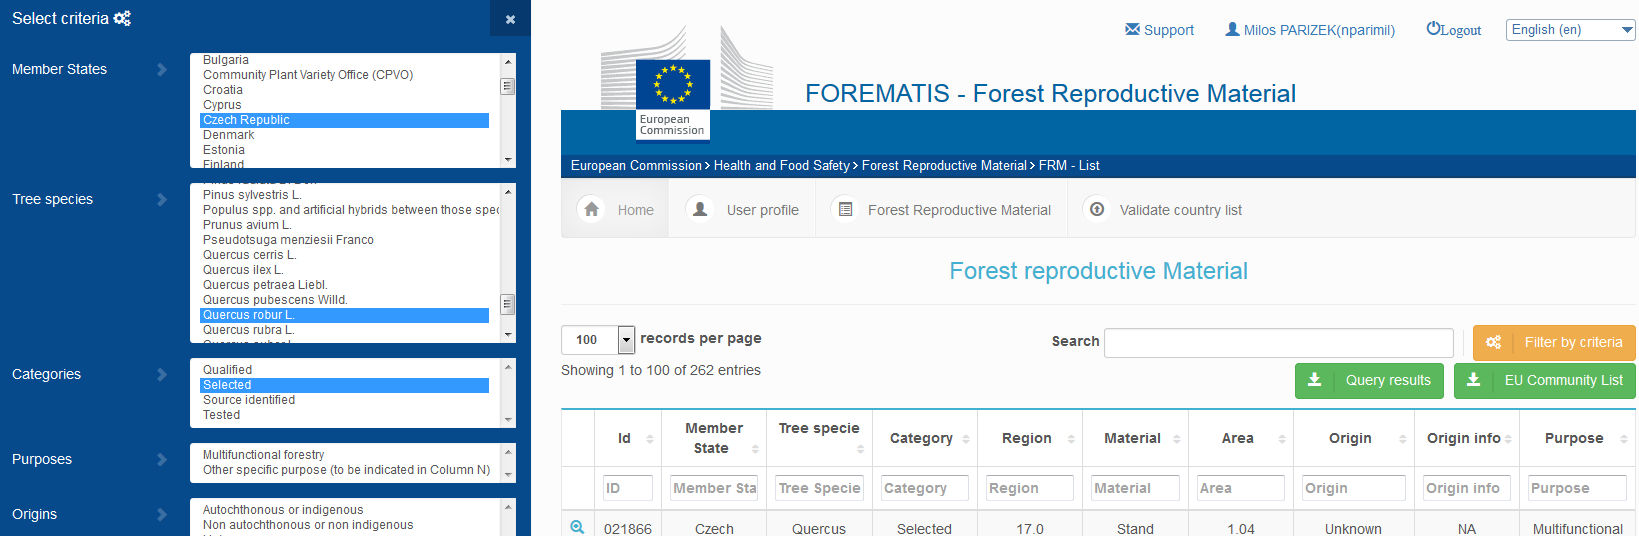Select Tested in Categories list
Image resolution: width=1639 pixels, height=536 pixels.
point(344,415)
